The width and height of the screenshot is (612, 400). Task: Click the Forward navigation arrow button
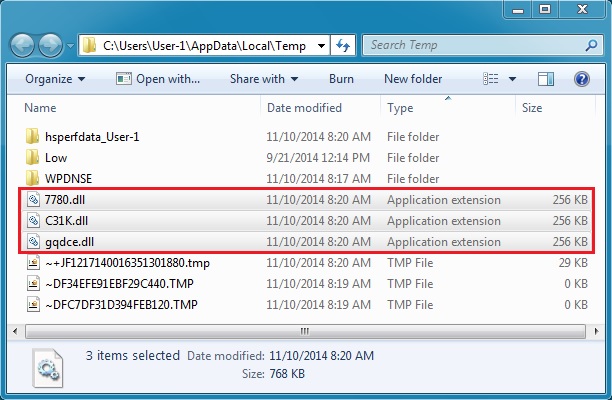[x=50, y=46]
